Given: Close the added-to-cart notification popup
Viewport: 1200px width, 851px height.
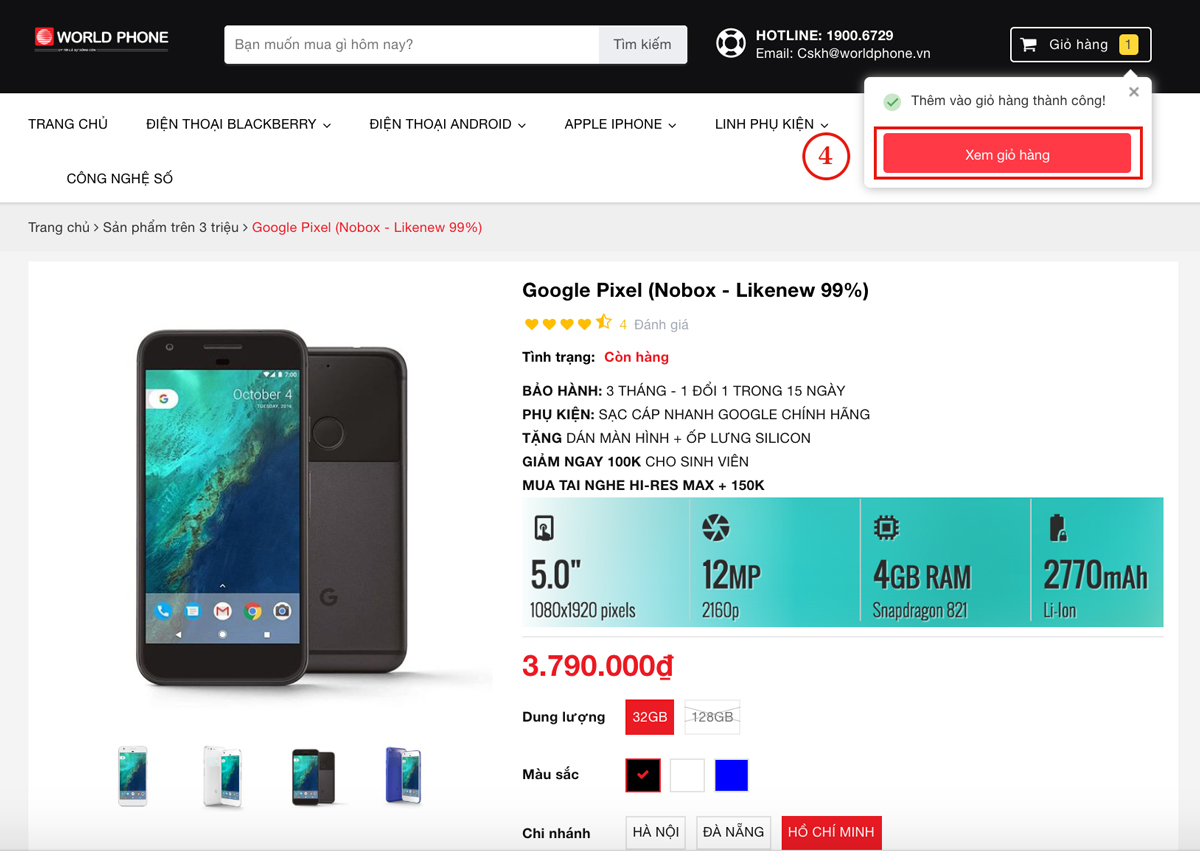Looking at the screenshot, I should pyautogui.click(x=1133, y=92).
